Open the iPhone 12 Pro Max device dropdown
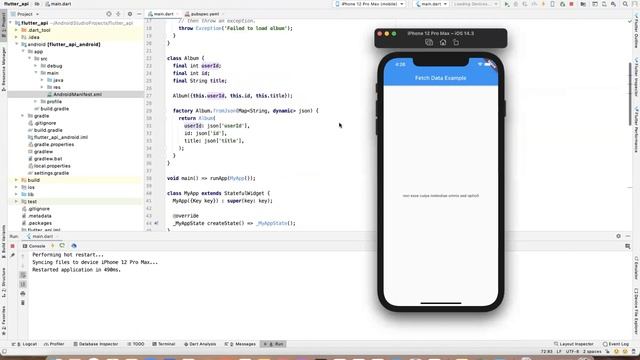The image size is (640, 360). tap(370, 4)
